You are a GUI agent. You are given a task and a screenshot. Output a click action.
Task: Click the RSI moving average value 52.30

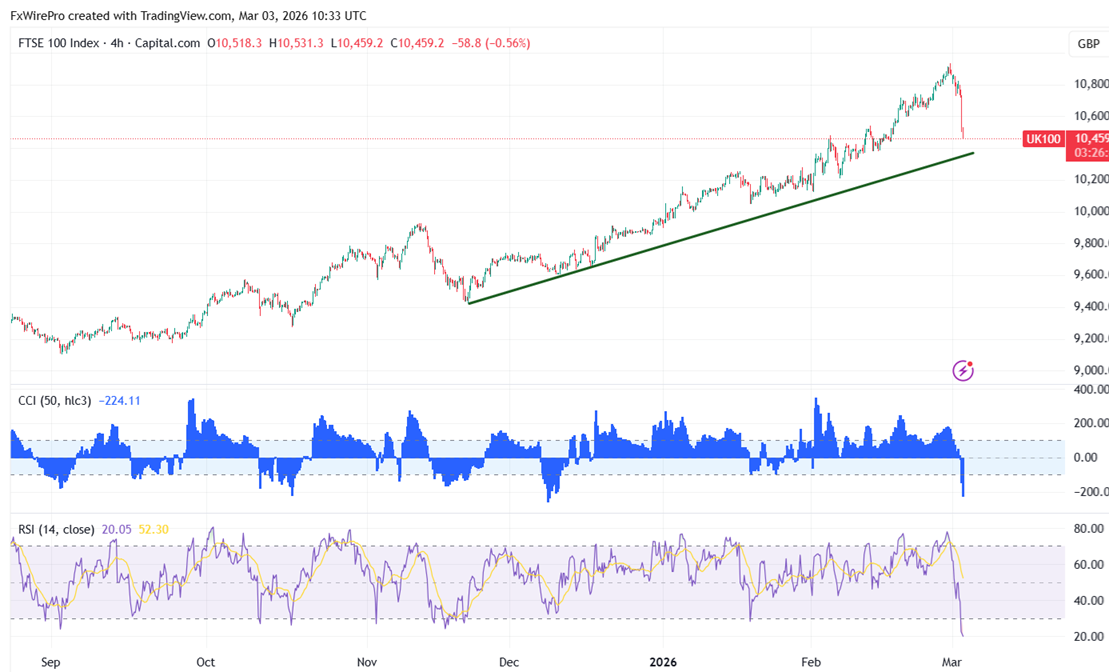(153, 530)
